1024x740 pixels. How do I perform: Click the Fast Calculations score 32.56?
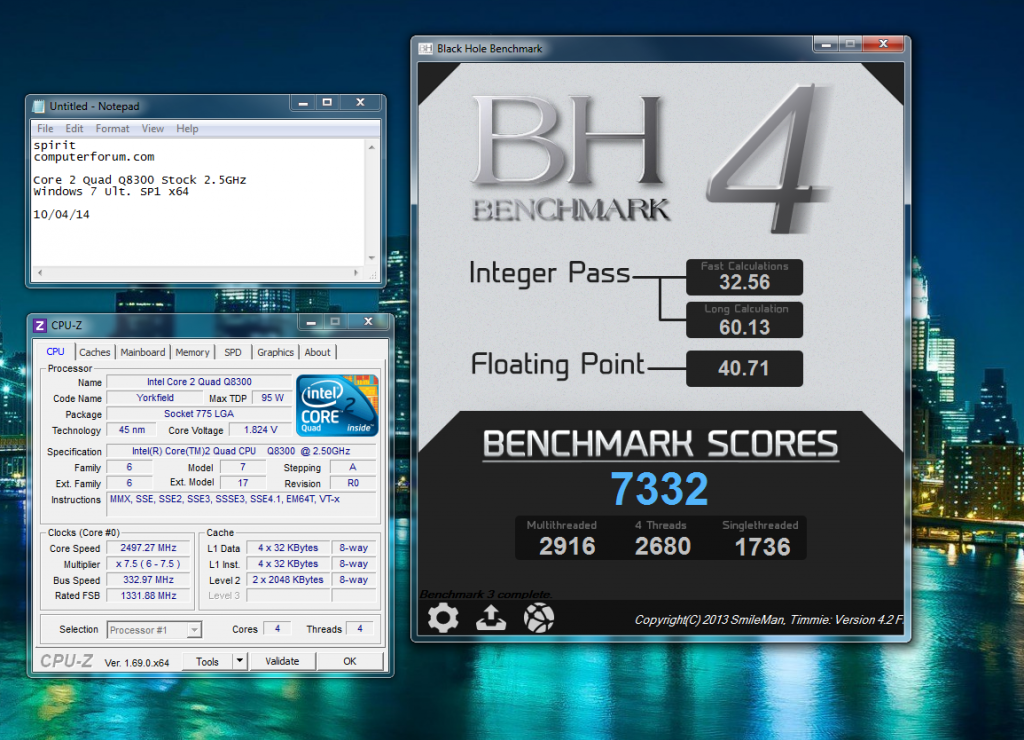pos(744,282)
